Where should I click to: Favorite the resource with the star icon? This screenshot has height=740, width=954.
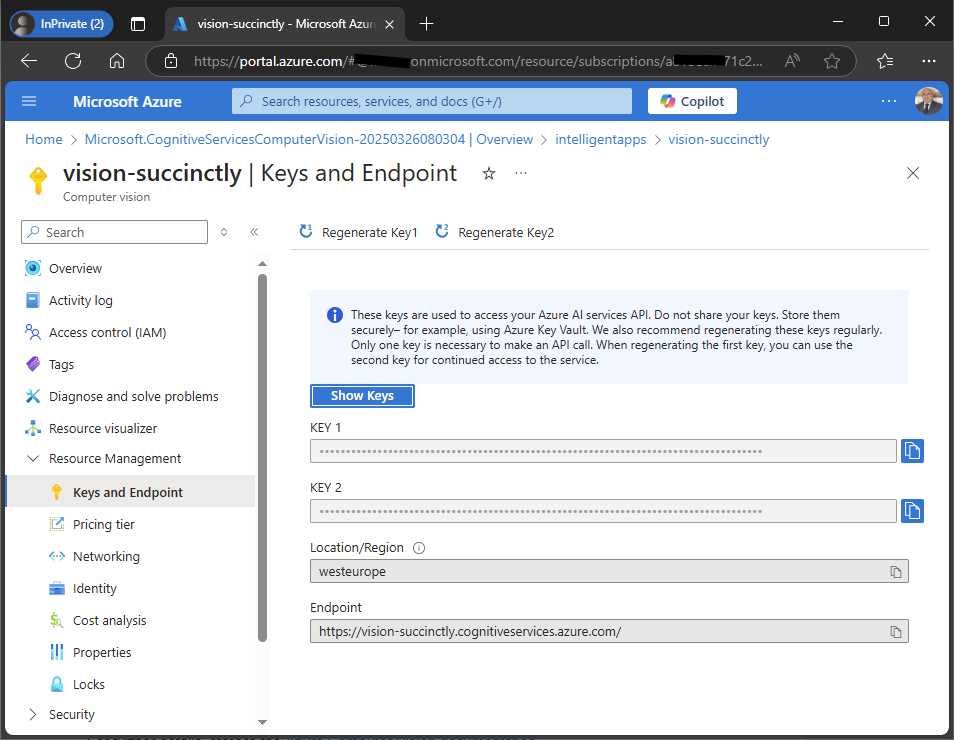pyautogui.click(x=489, y=174)
